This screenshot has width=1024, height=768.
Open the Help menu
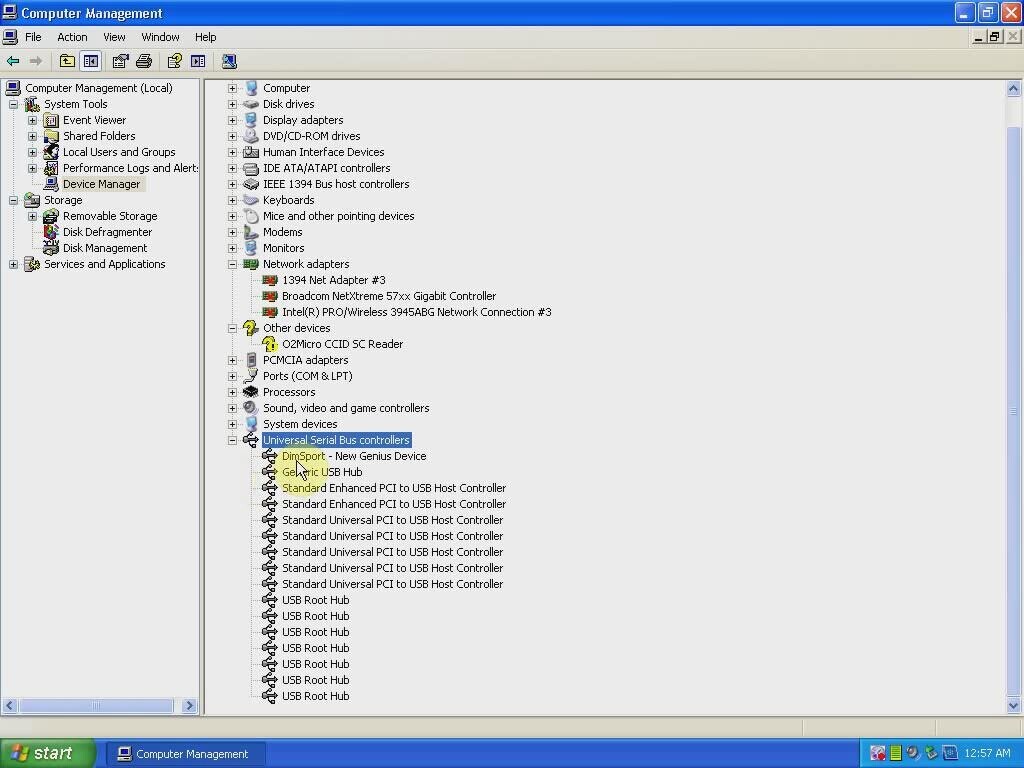point(205,37)
